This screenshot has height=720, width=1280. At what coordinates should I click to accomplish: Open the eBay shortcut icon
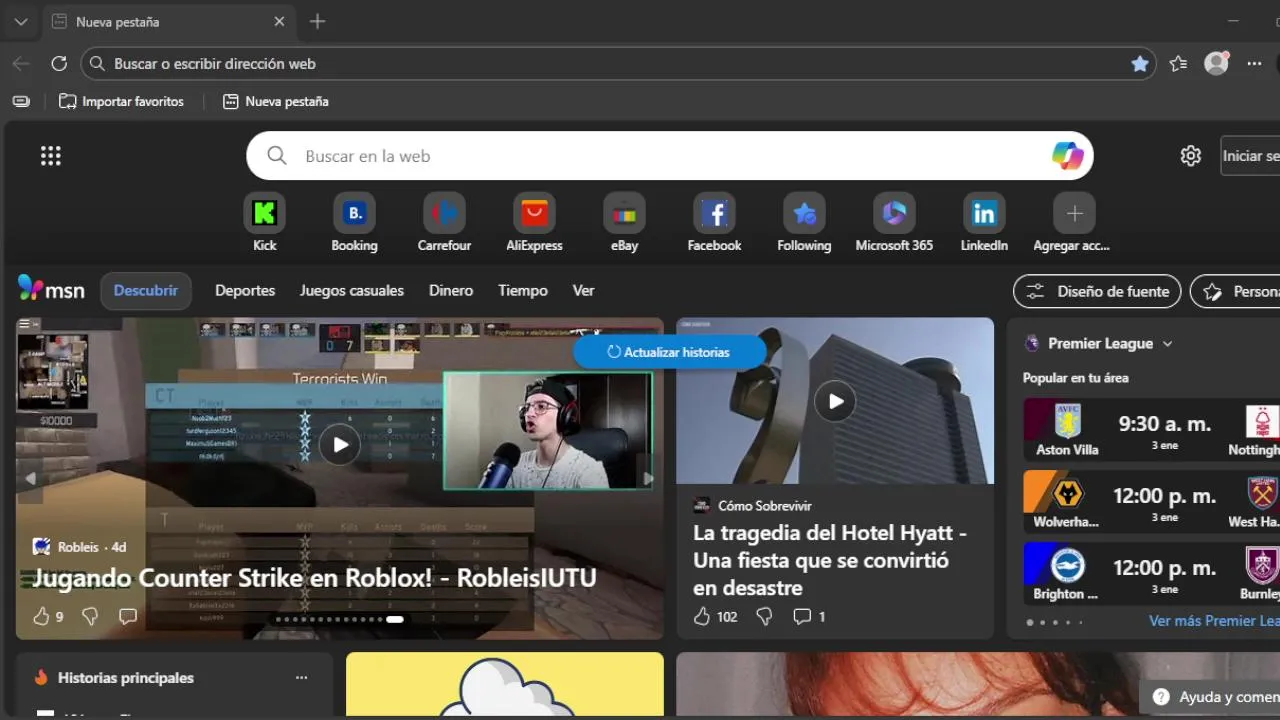click(x=624, y=213)
